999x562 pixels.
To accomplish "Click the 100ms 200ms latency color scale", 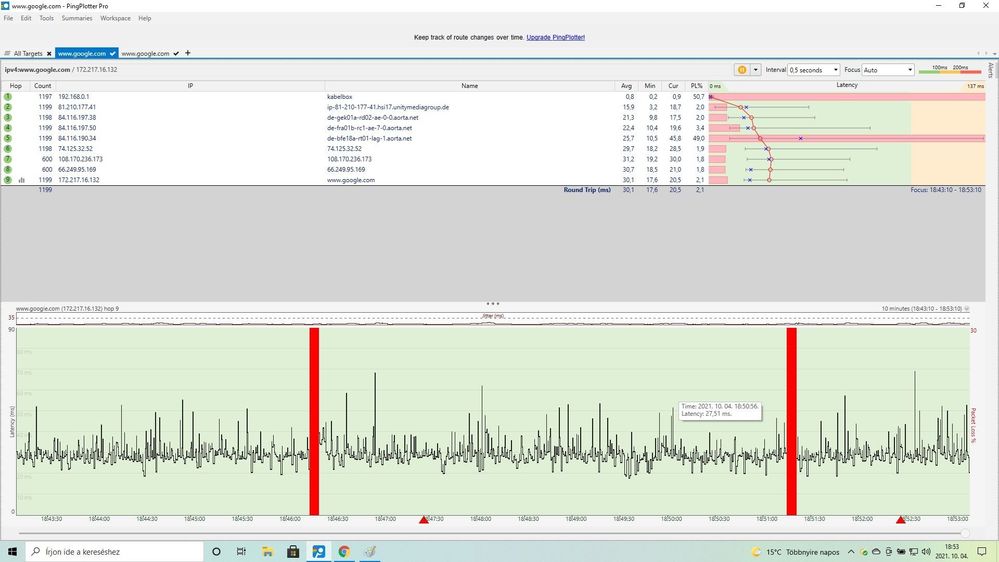I will [950, 69].
